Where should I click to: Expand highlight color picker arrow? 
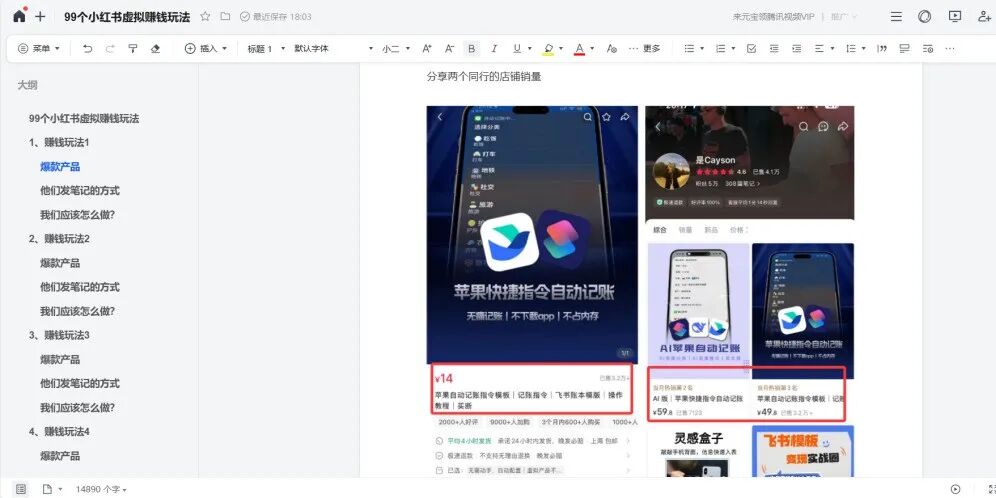[562, 48]
